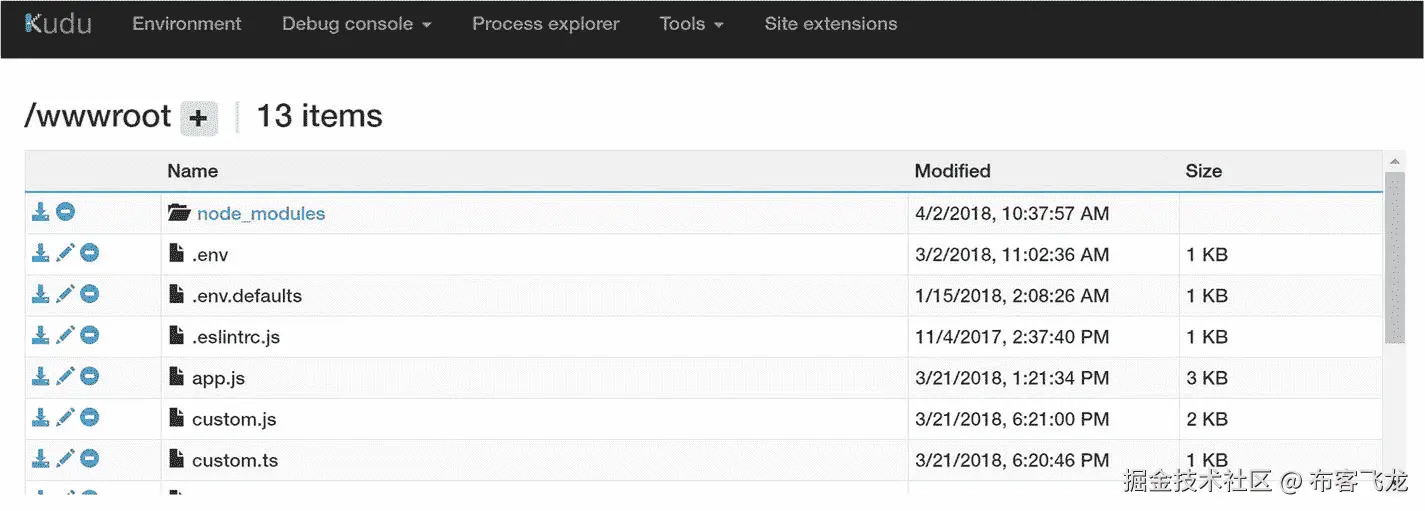Delete the app.js file

pos(90,376)
